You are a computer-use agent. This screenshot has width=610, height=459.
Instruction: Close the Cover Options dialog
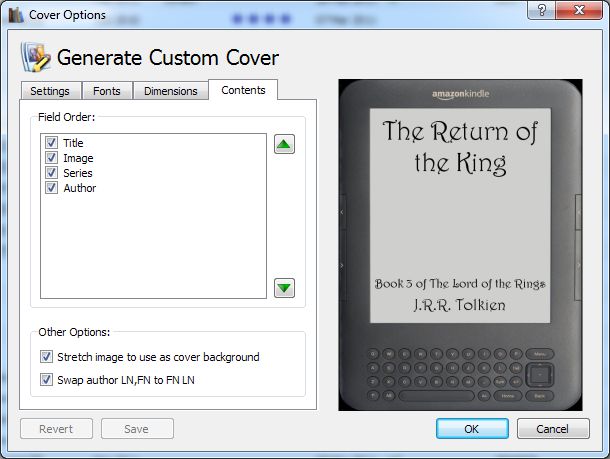click(x=579, y=10)
